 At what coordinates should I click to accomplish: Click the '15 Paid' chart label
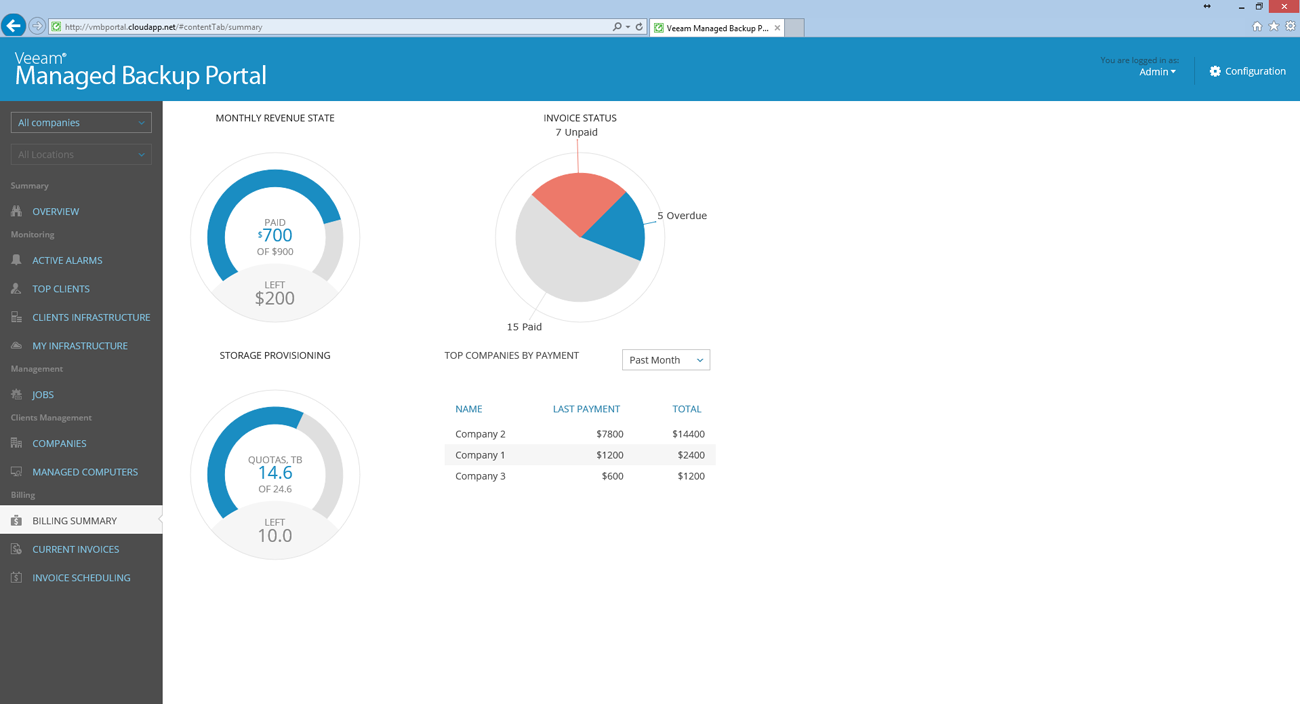click(524, 327)
